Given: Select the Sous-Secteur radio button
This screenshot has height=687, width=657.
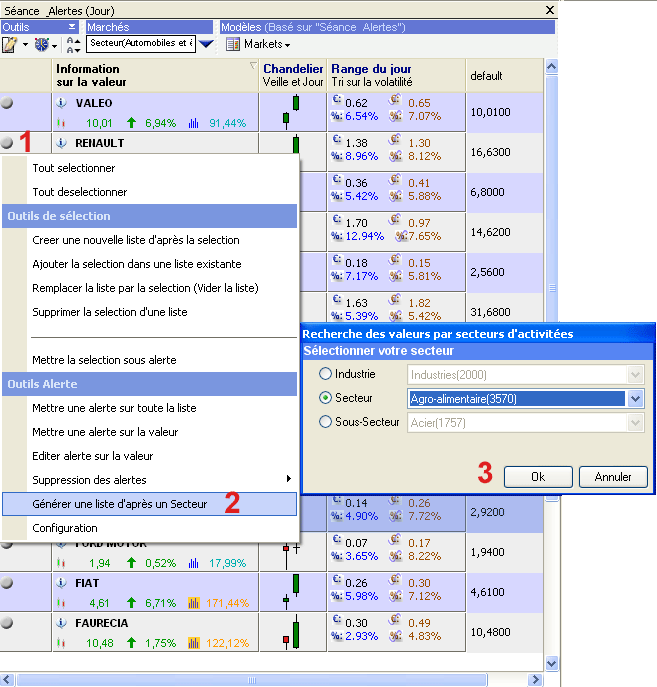Looking at the screenshot, I should coord(325,422).
